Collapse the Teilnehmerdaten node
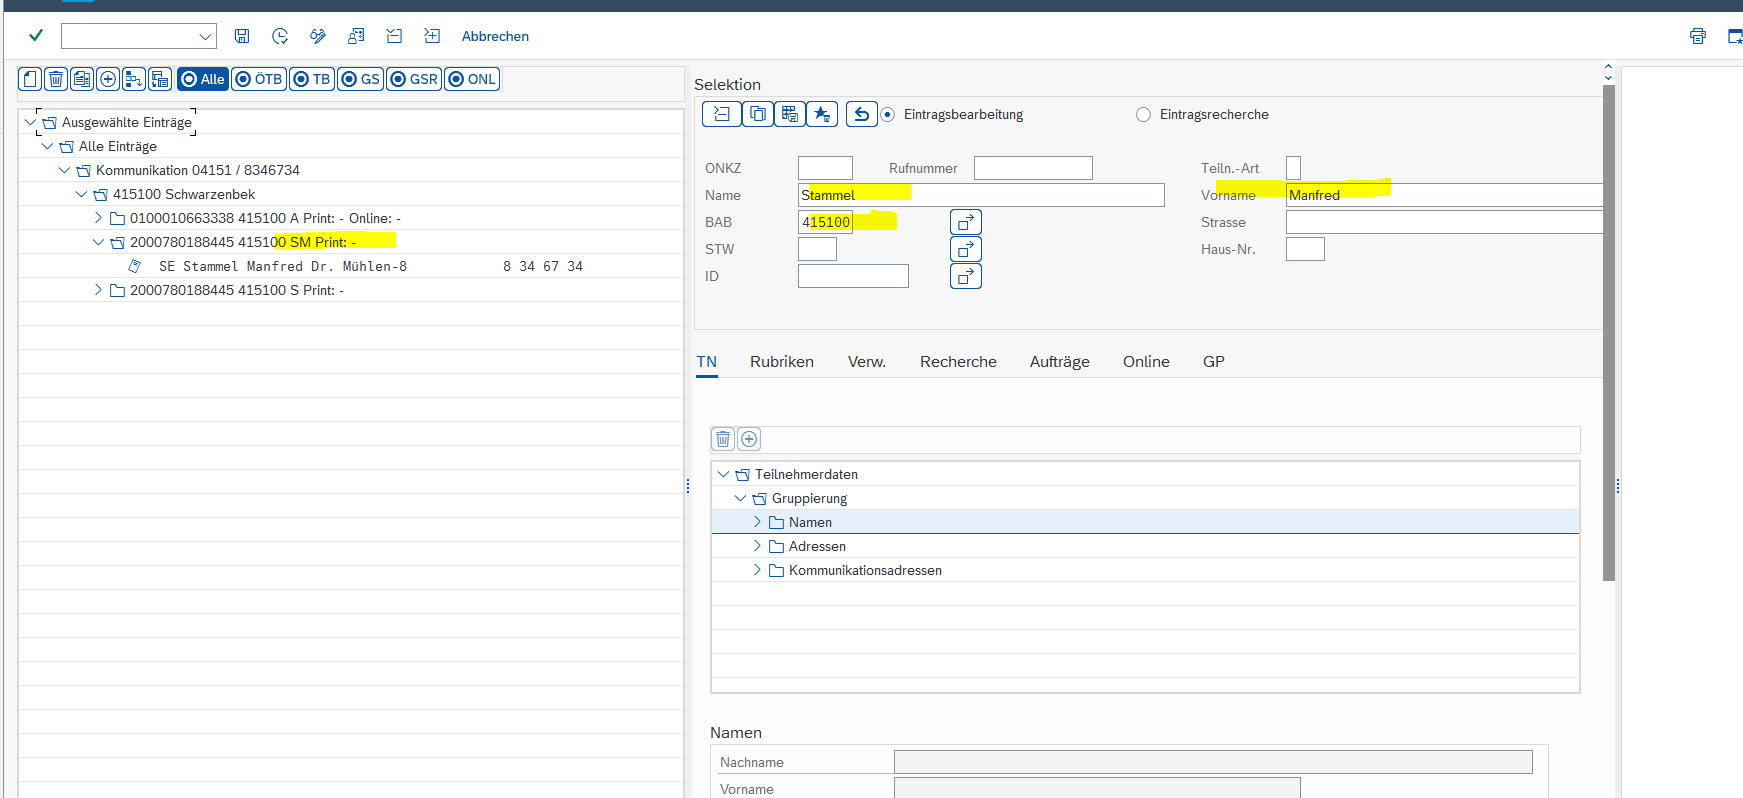The image size is (1743, 798). click(723, 474)
